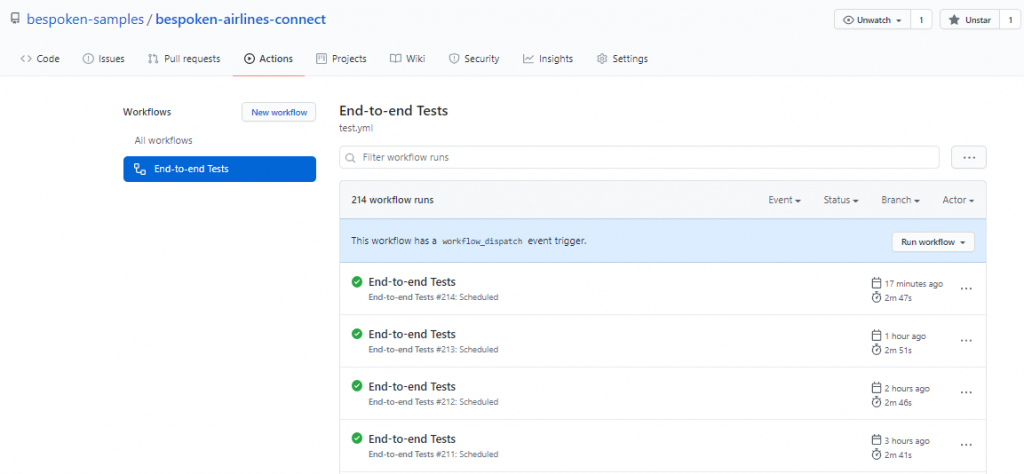Go to the Security tab
1024x474 pixels.
coord(474,59)
